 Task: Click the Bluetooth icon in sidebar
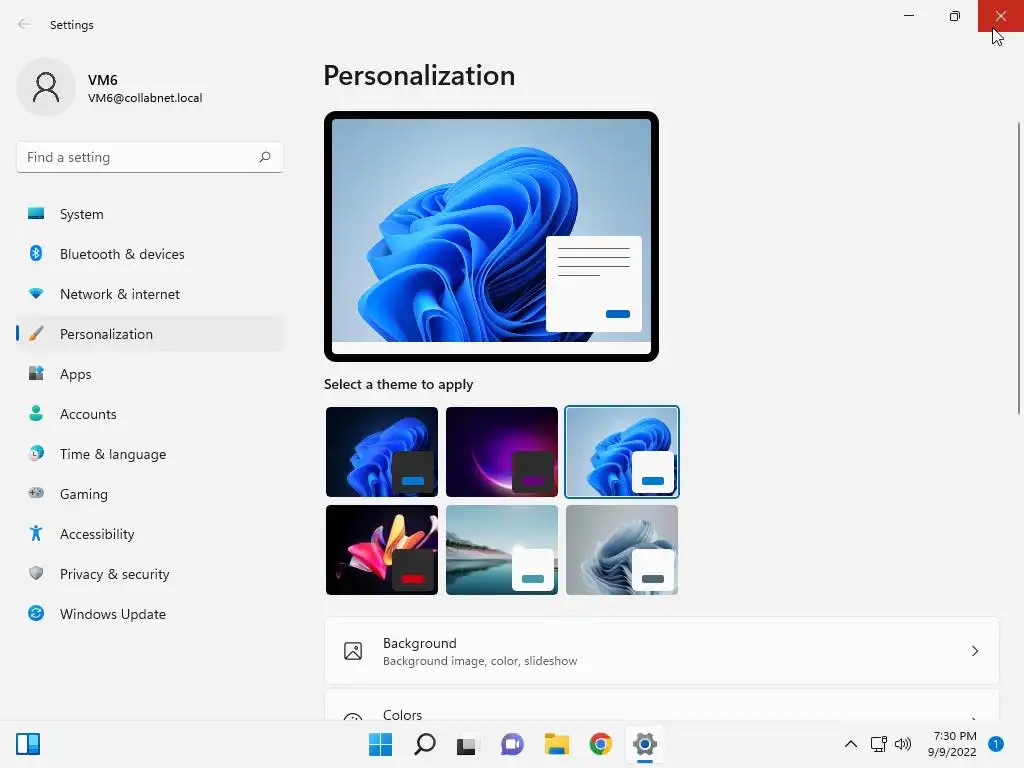(36, 253)
